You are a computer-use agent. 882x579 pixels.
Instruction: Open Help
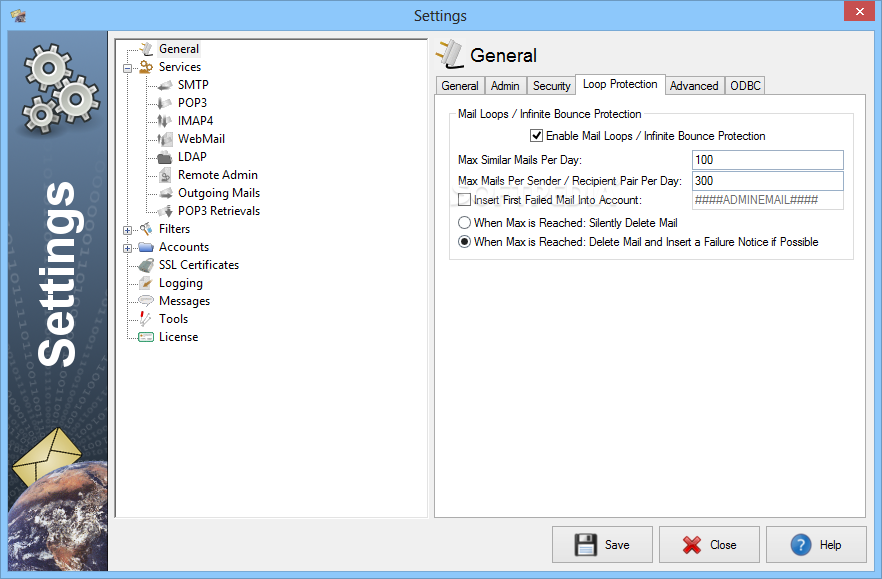[816, 545]
